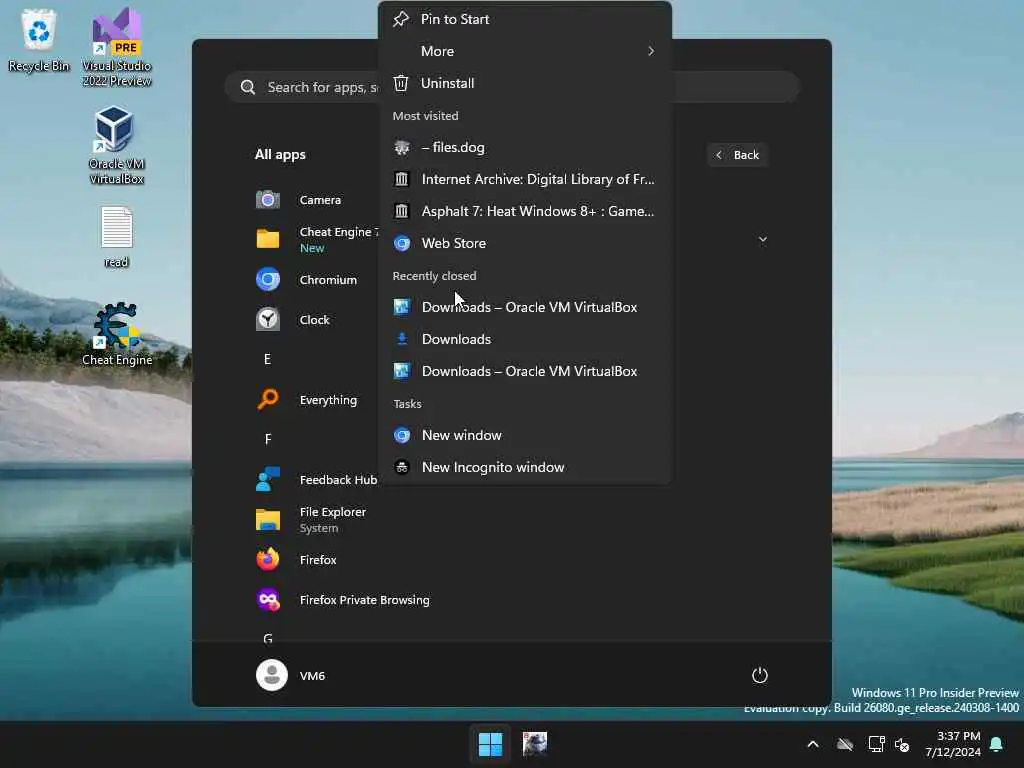This screenshot has height=768, width=1024.
Task: Jump to letter E section header
Action: [x=267, y=359]
